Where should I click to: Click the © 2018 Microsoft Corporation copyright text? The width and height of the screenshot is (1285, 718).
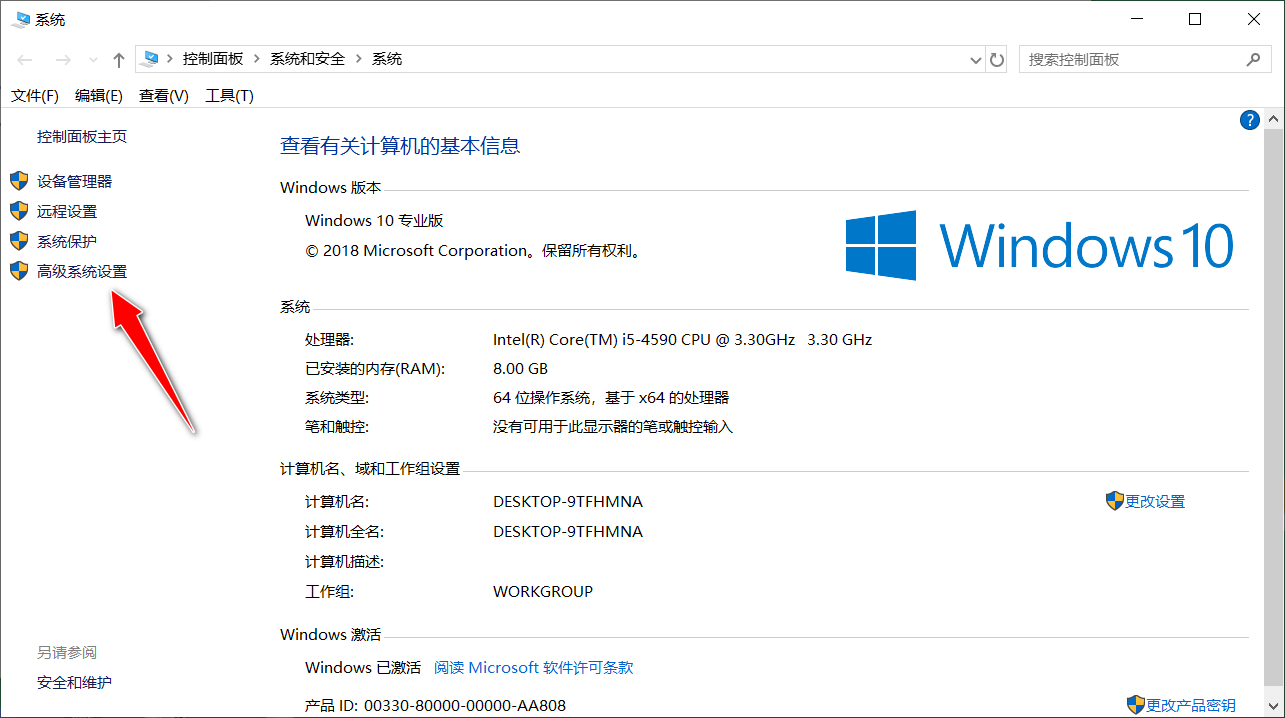tap(473, 250)
